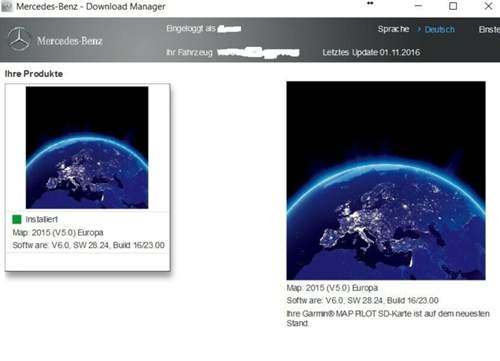Close the Download Manager window
This screenshot has height=361, width=500.
pos(488,6)
